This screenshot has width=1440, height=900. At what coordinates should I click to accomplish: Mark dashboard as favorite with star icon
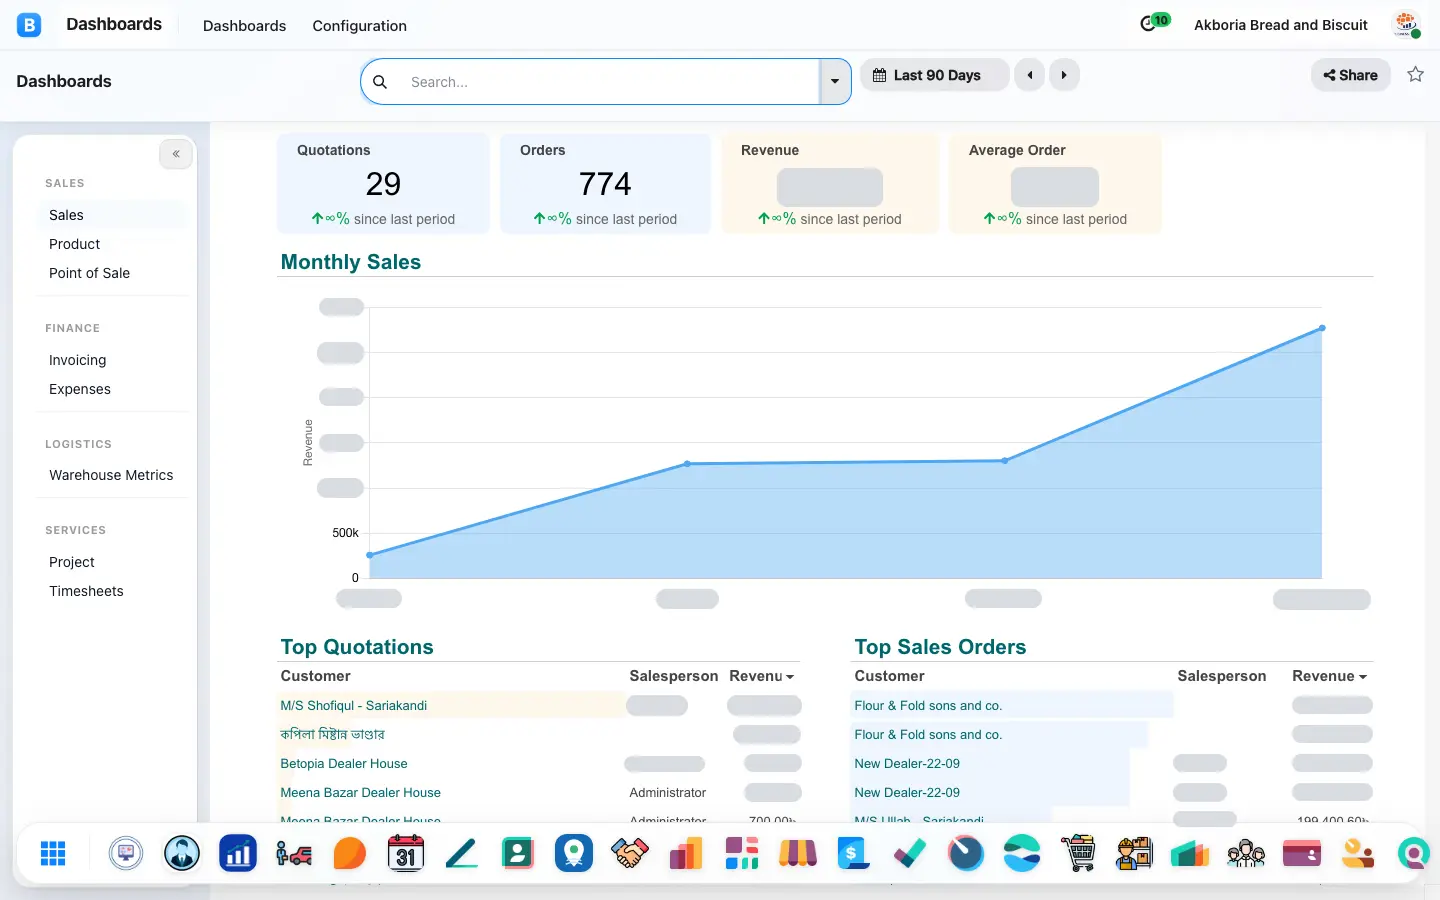1415,74
